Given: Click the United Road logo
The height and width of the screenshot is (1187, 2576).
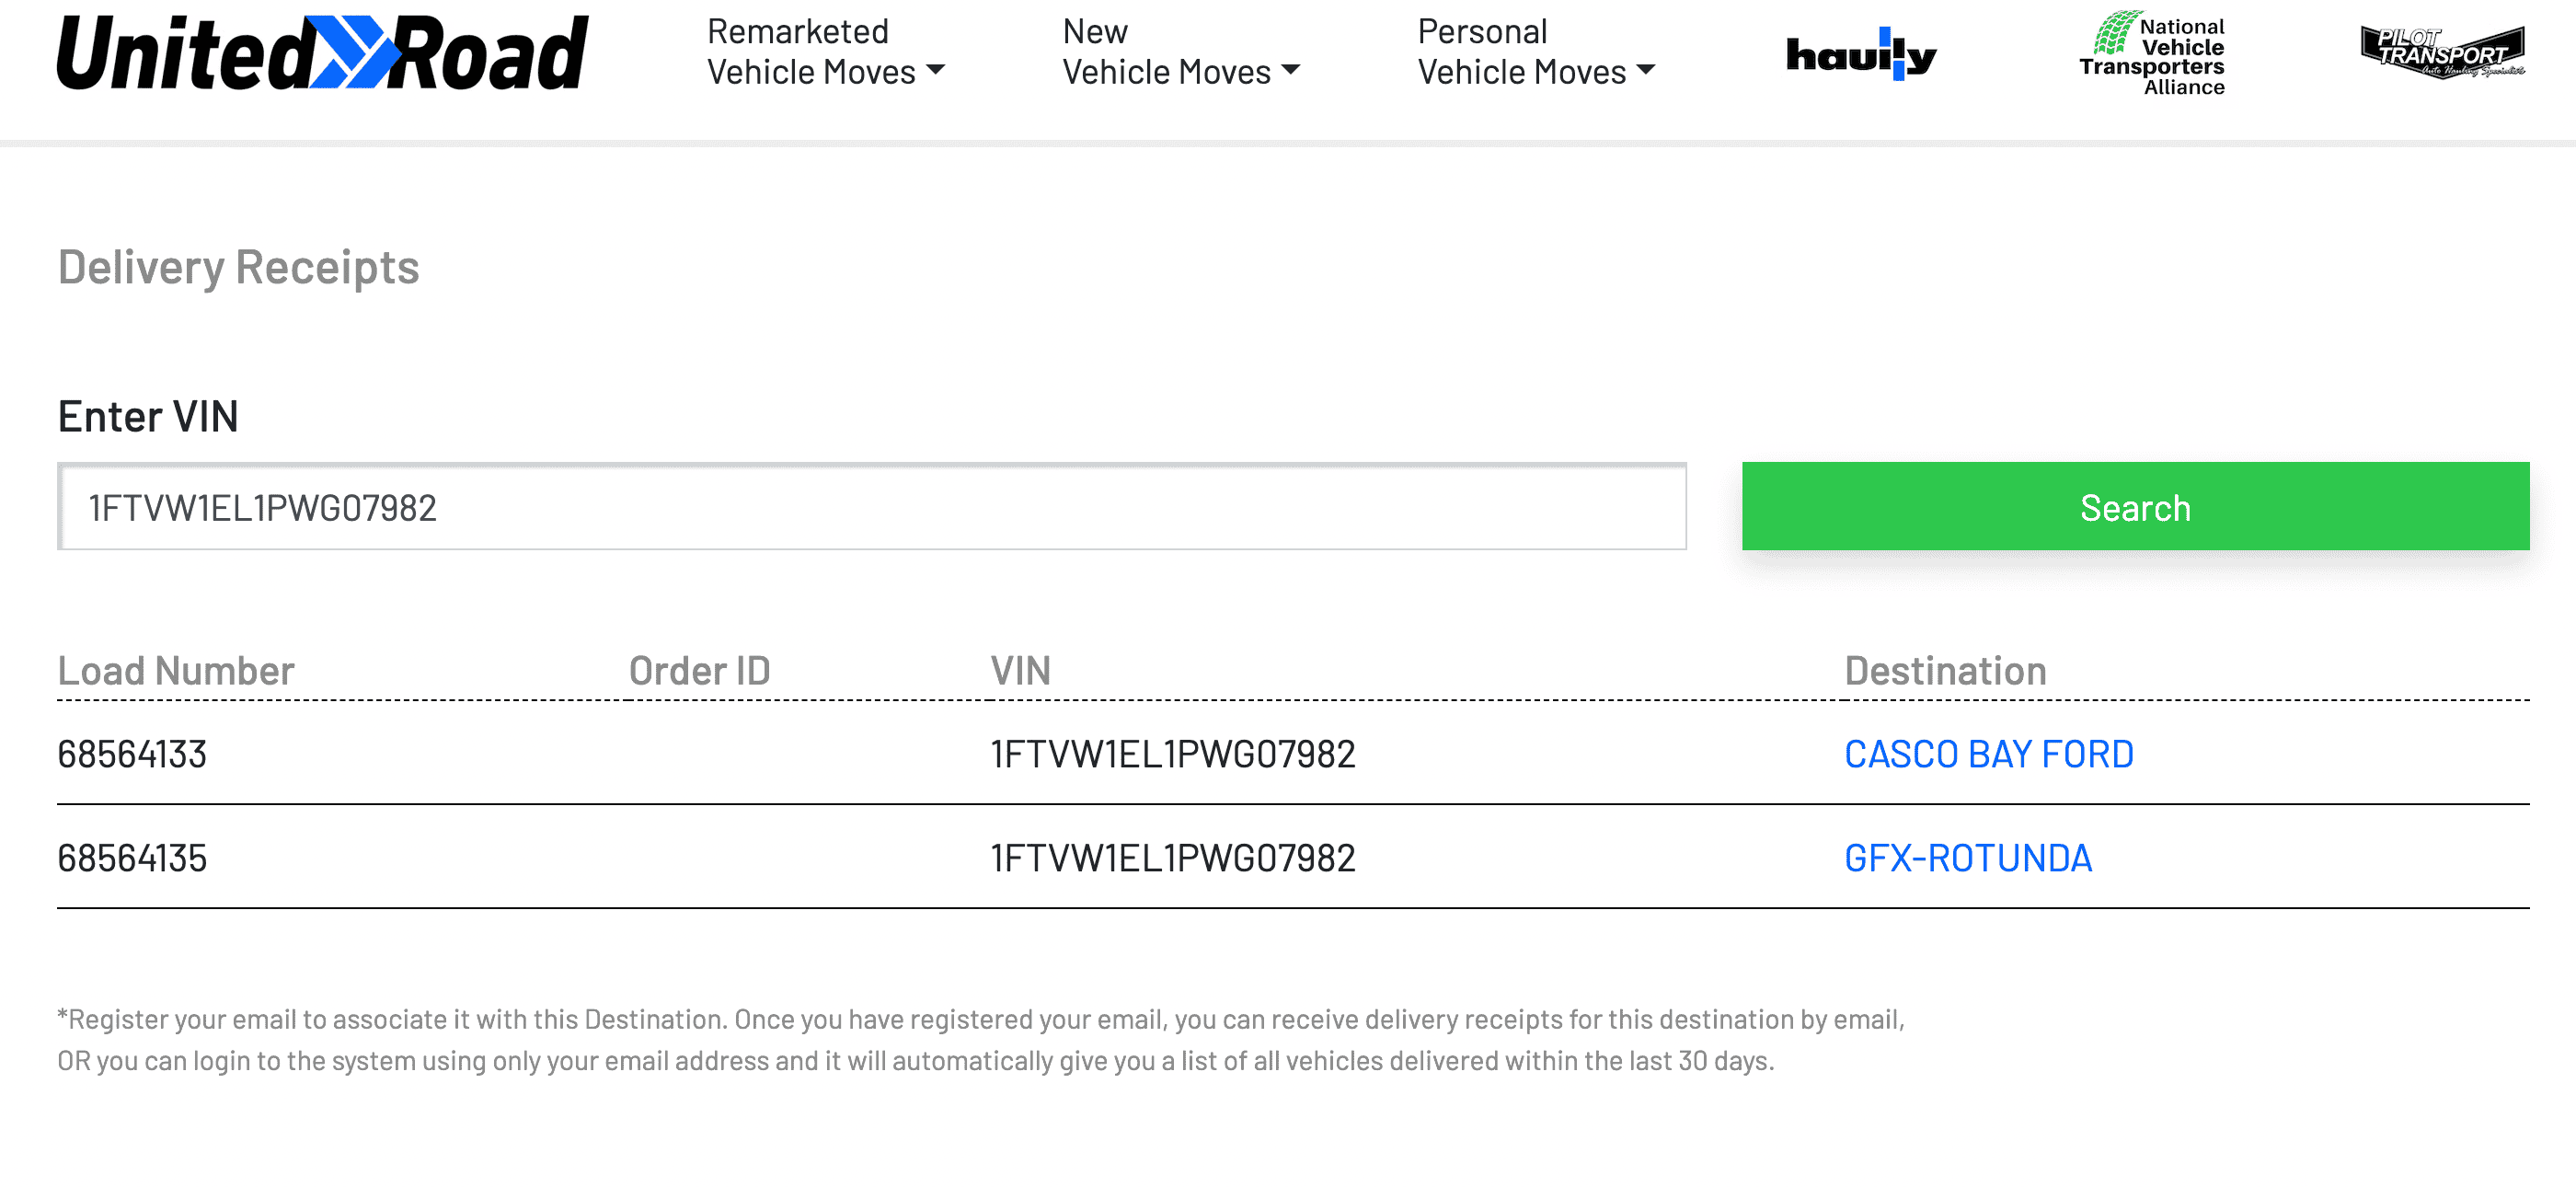Looking at the screenshot, I should click(x=322, y=53).
